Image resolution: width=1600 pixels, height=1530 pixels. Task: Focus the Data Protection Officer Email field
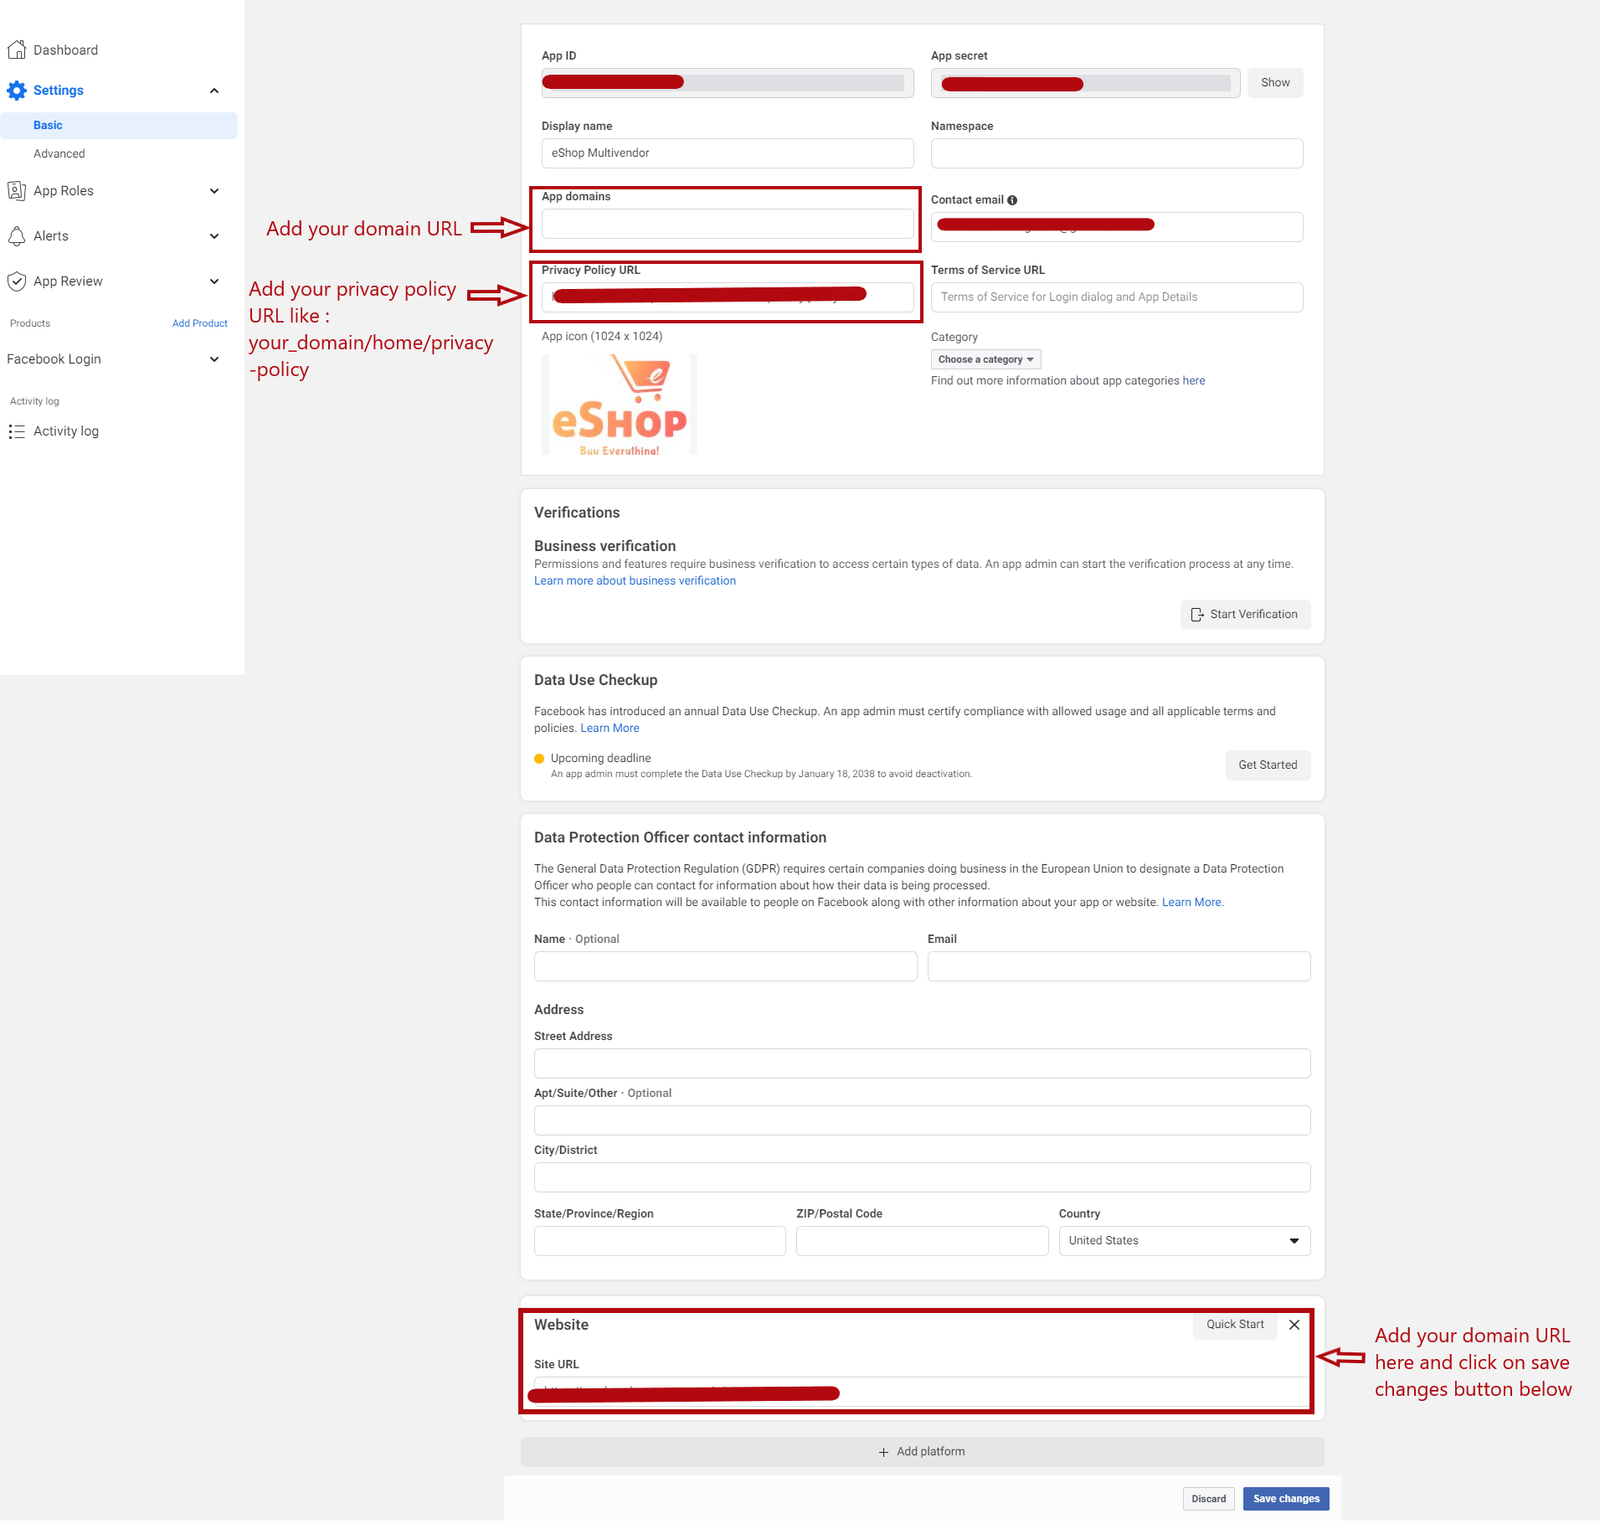(x=1119, y=966)
